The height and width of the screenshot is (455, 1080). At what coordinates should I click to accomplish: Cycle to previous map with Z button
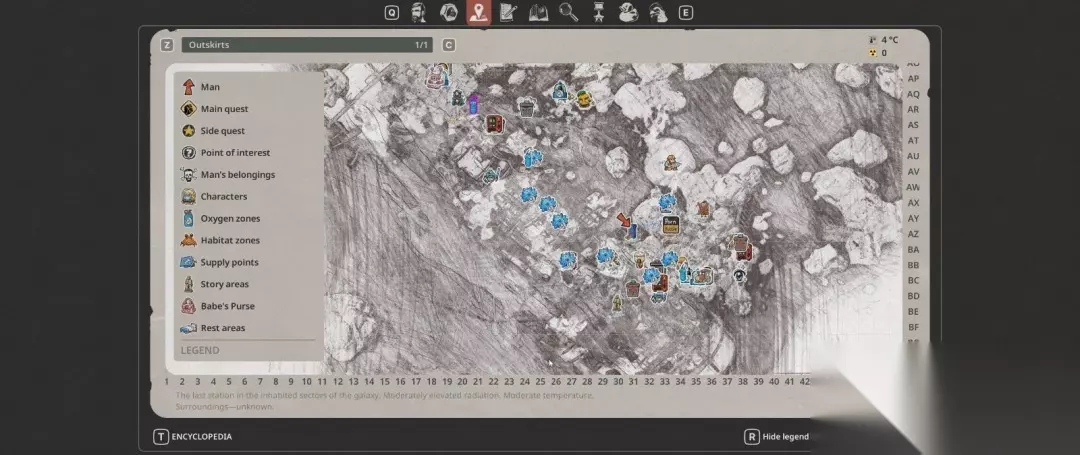tap(167, 45)
